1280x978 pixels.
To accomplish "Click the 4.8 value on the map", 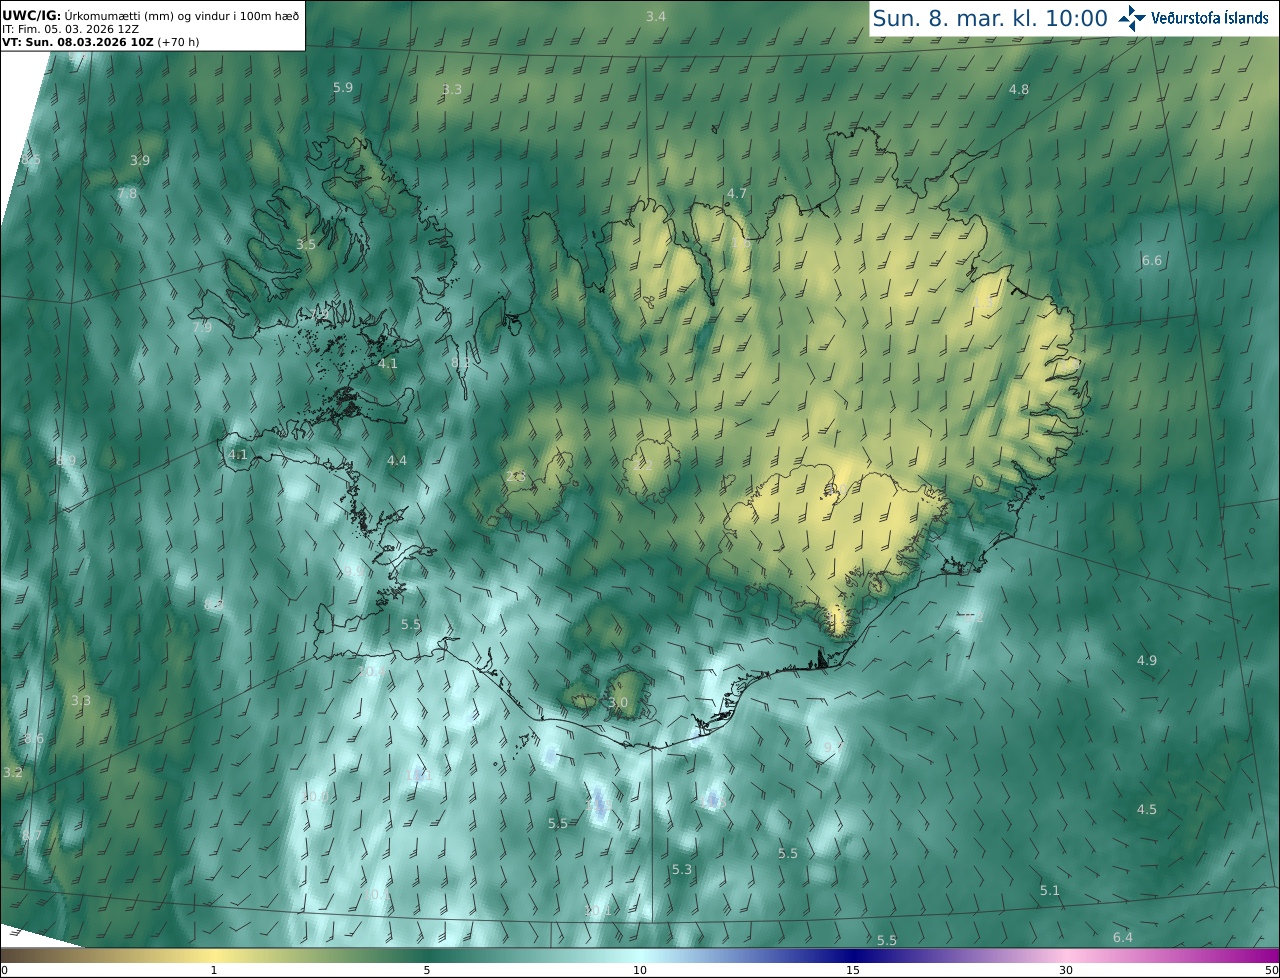I will pyautogui.click(x=1019, y=89).
